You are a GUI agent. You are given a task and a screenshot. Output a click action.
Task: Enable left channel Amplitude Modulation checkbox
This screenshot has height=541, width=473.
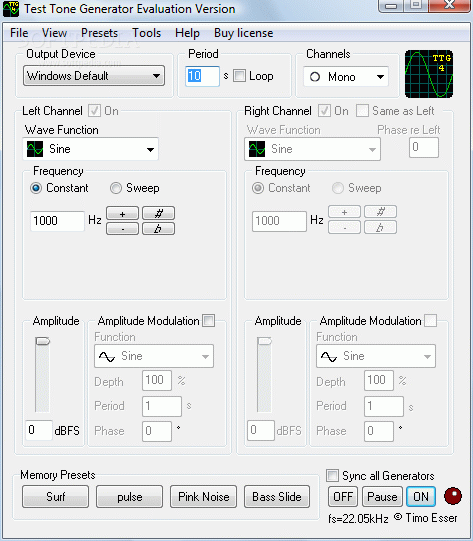pyautogui.click(x=208, y=321)
